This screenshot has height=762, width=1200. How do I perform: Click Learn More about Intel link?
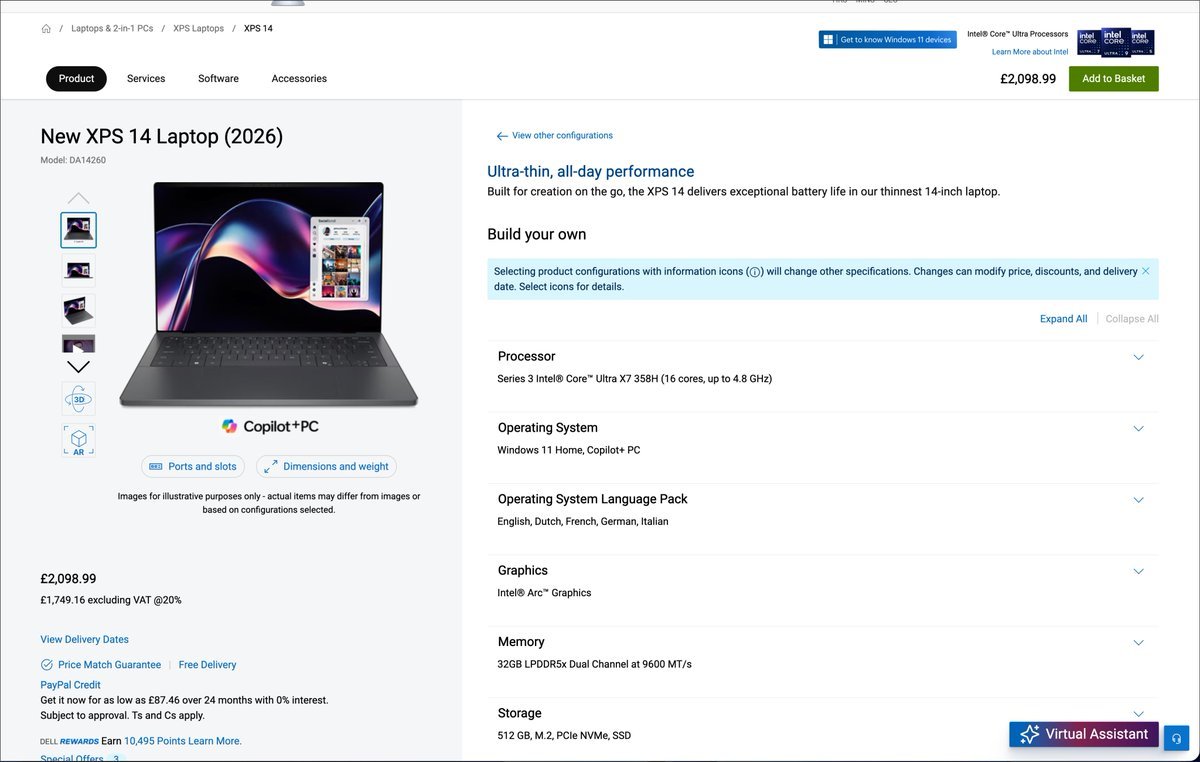(x=1029, y=52)
